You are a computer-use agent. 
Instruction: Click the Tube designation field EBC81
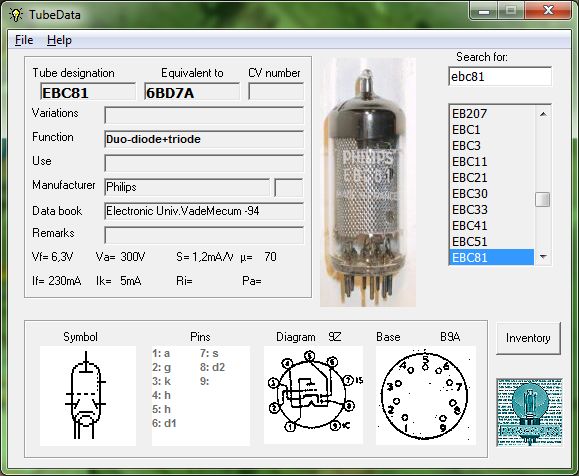click(x=88, y=92)
